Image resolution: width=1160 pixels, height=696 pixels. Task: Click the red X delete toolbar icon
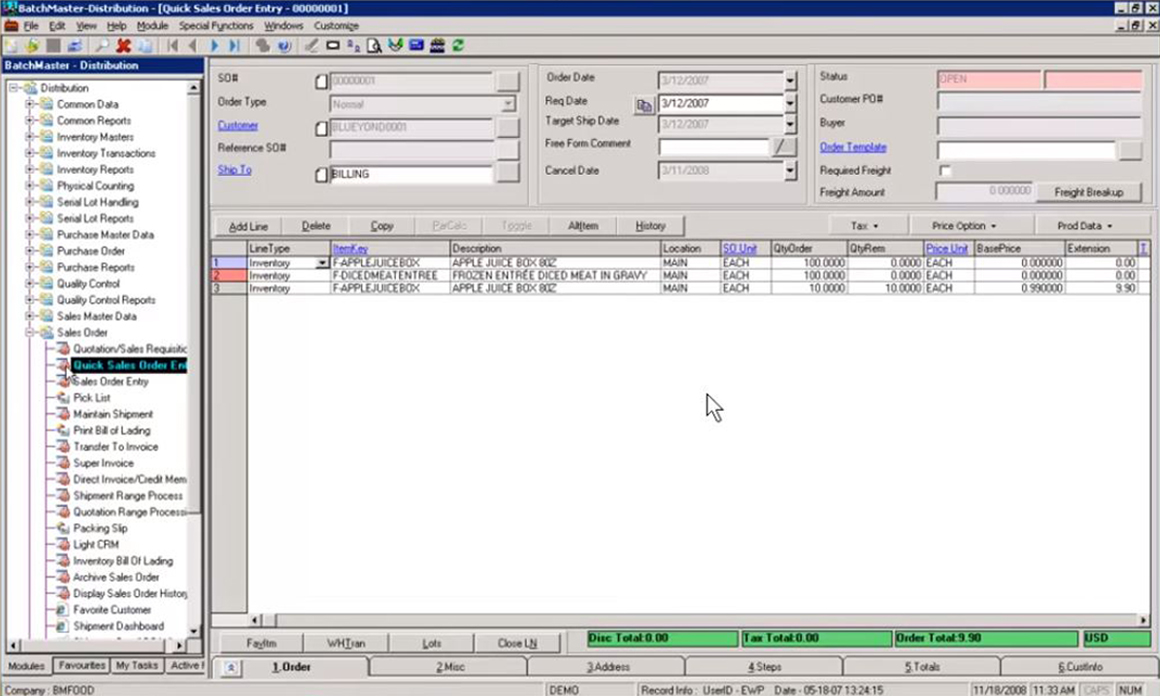pyautogui.click(x=123, y=46)
